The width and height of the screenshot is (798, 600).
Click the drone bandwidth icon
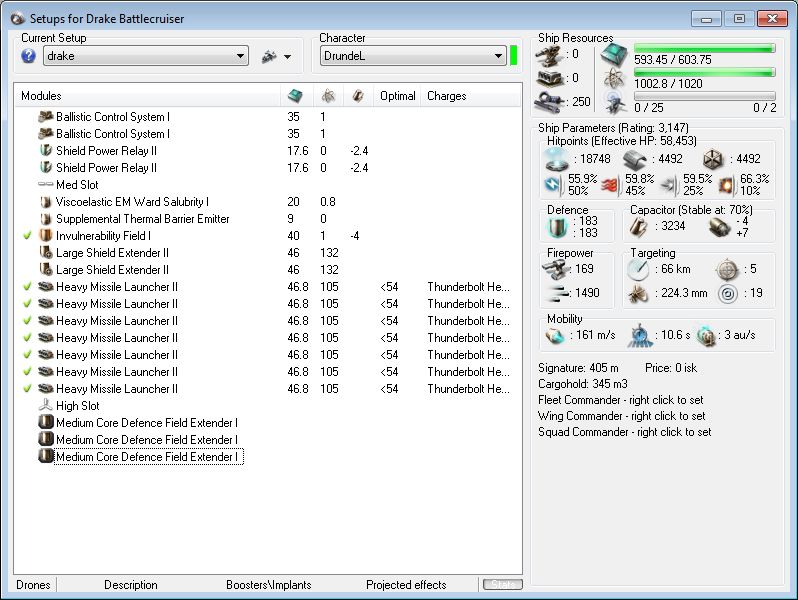[x=614, y=103]
